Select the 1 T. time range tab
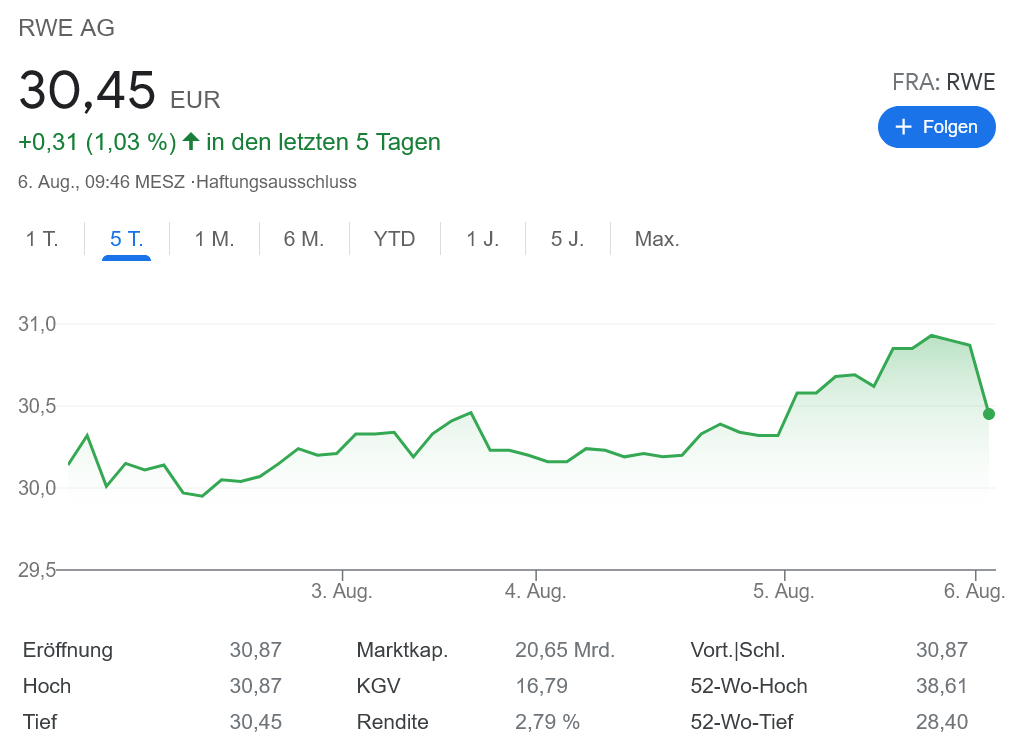 pos(42,239)
